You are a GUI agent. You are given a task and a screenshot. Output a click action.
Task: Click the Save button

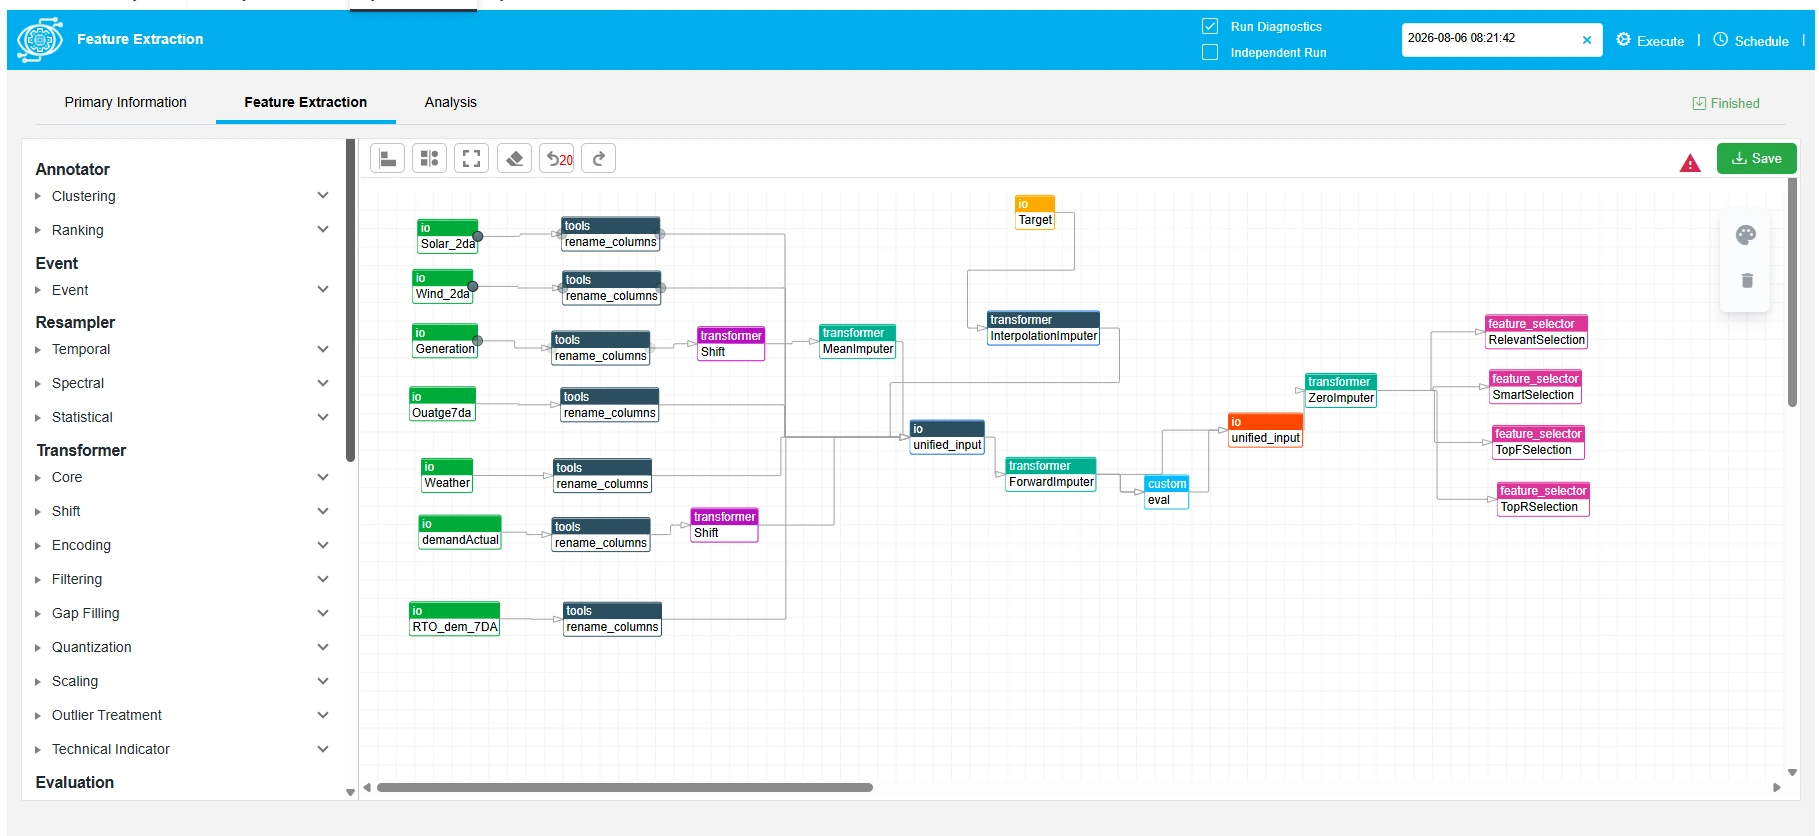pyautogui.click(x=1756, y=158)
